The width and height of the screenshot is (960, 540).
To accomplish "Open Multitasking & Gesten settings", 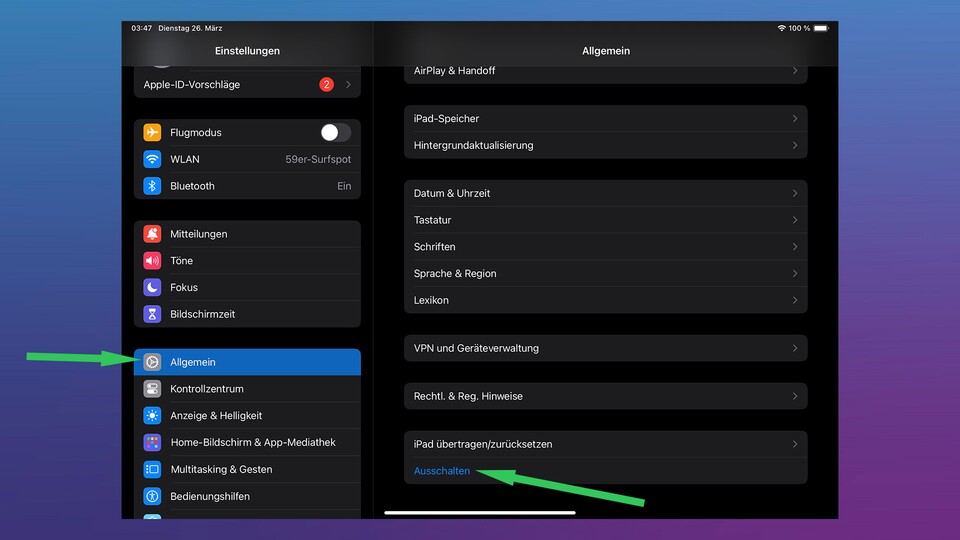I will 221,470.
